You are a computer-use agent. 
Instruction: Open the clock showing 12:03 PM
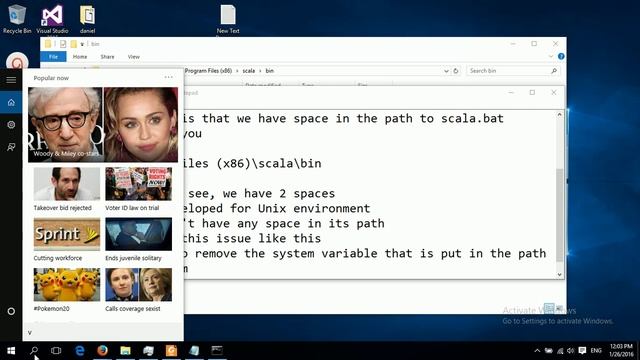tap(621, 351)
